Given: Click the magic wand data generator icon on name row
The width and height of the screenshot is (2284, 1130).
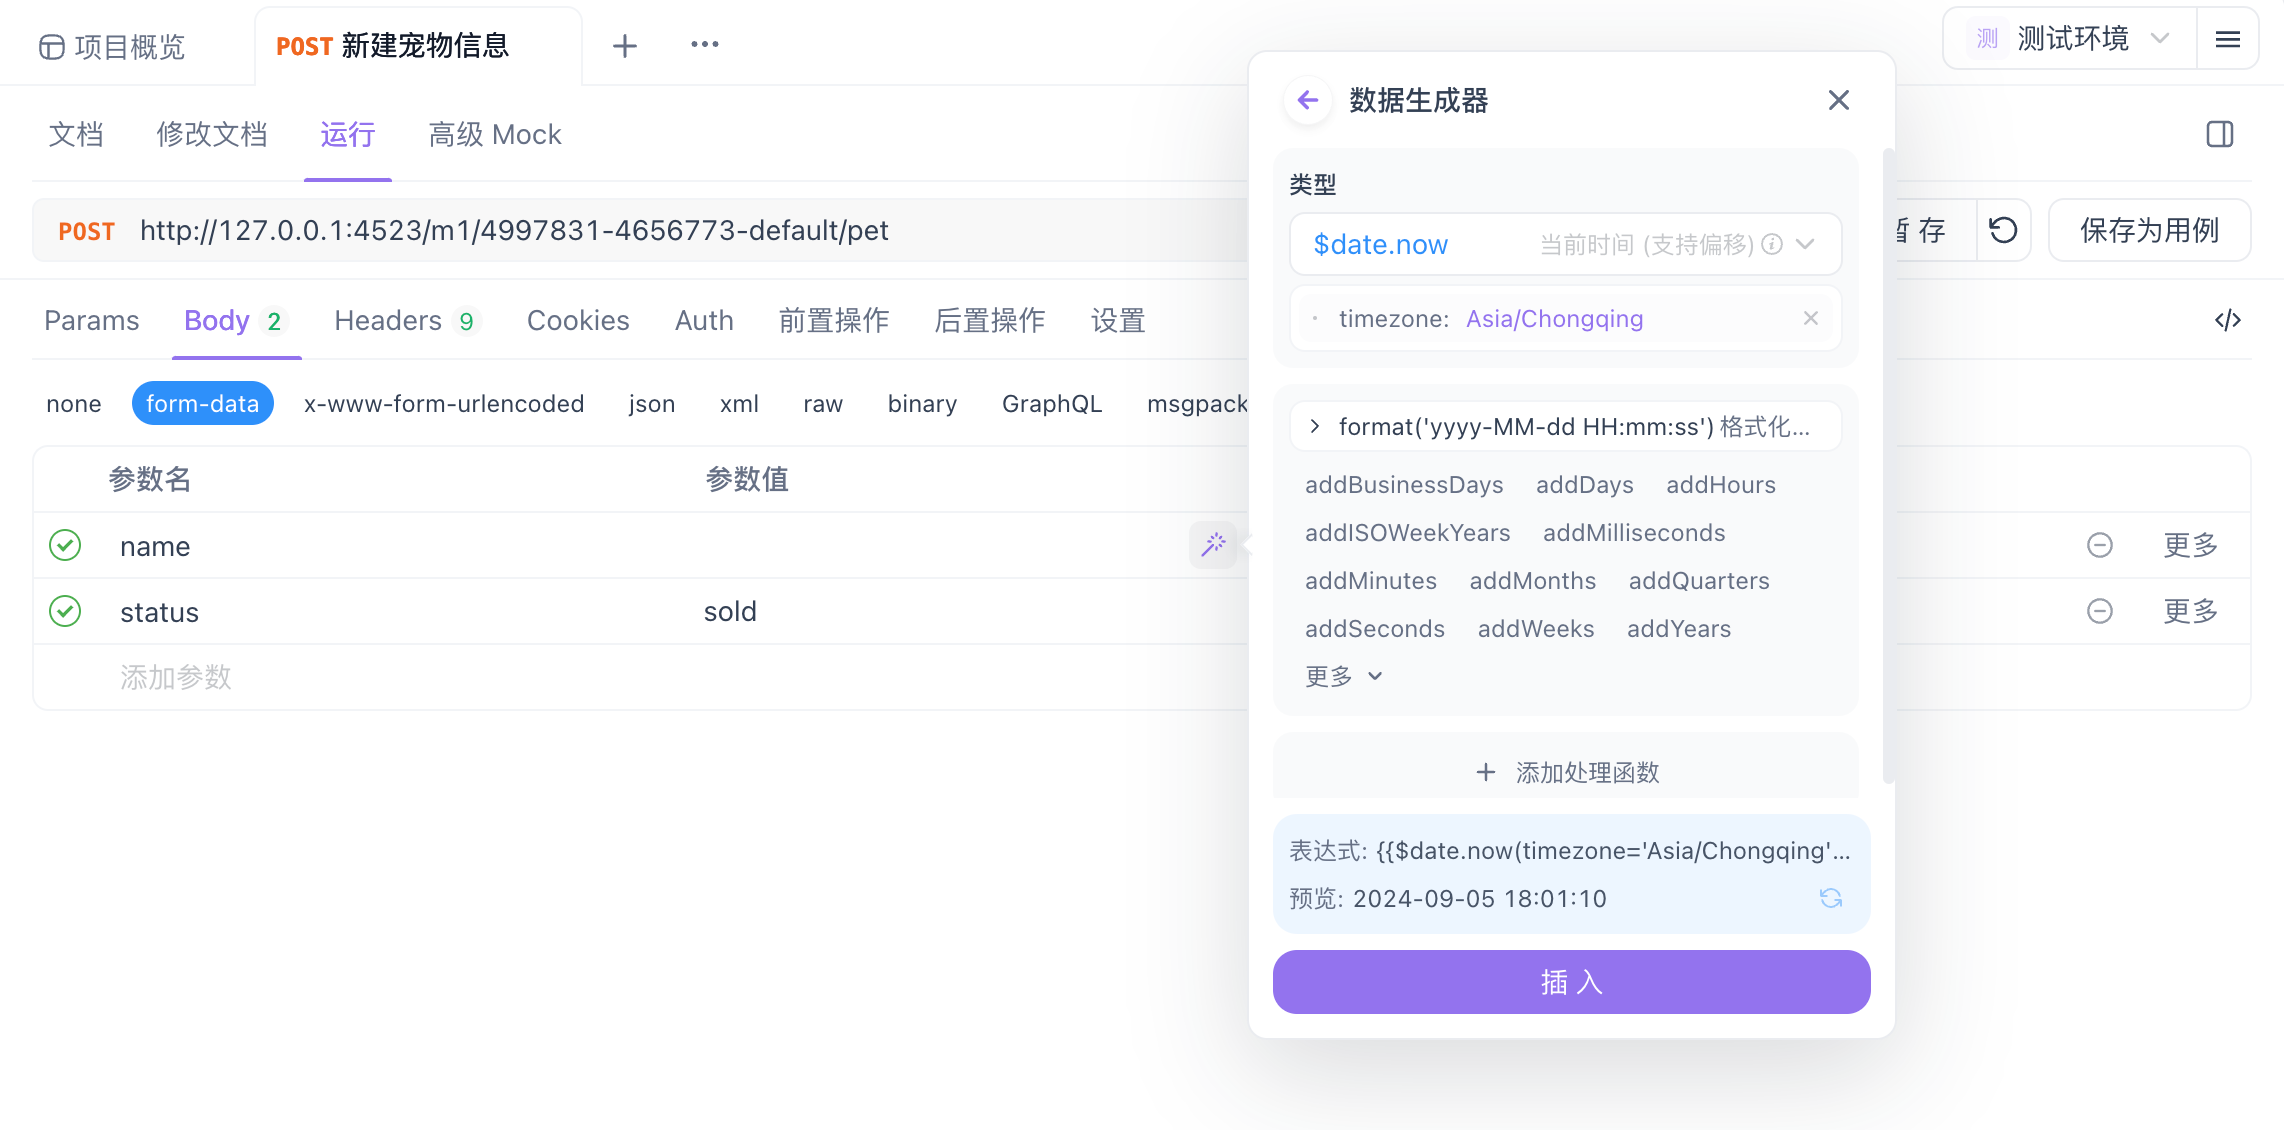Looking at the screenshot, I should coord(1213,545).
